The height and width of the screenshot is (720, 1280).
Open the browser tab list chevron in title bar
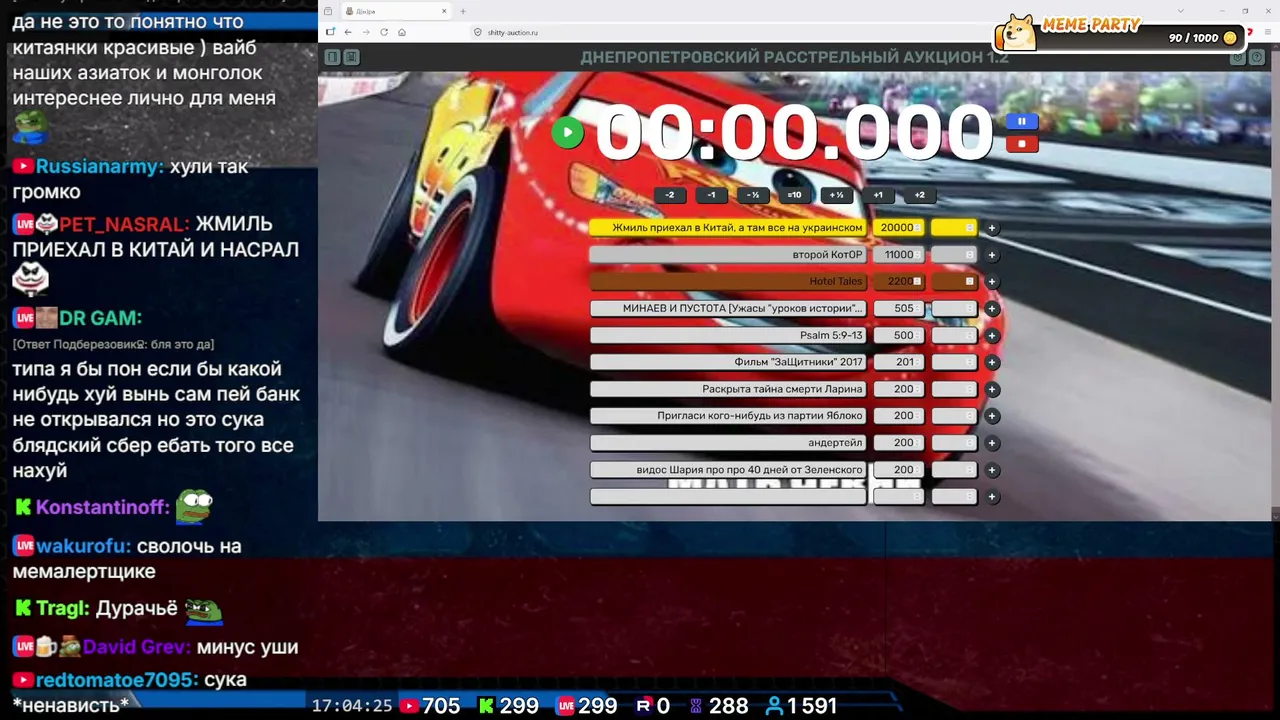pos(1181,11)
